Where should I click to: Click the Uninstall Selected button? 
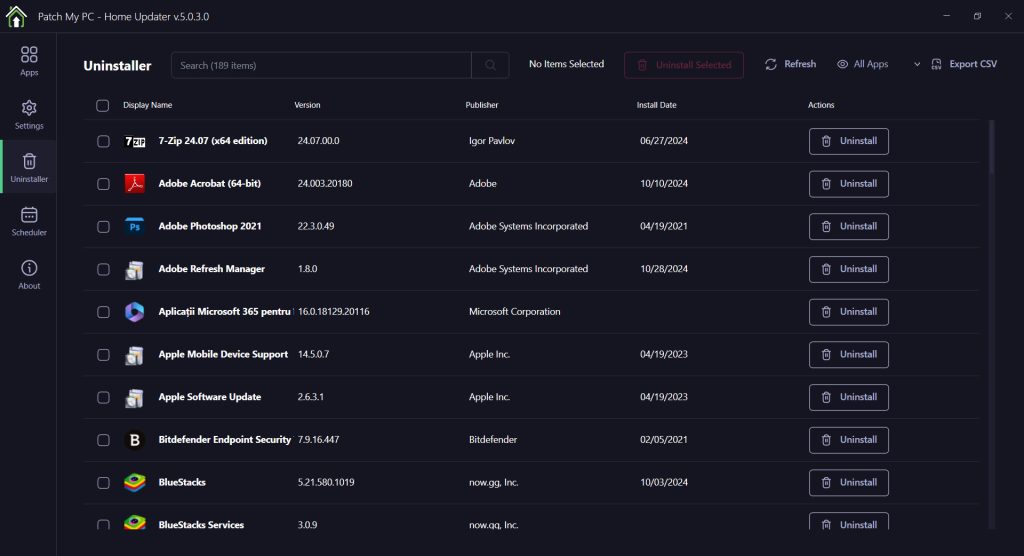pyautogui.click(x=683, y=65)
